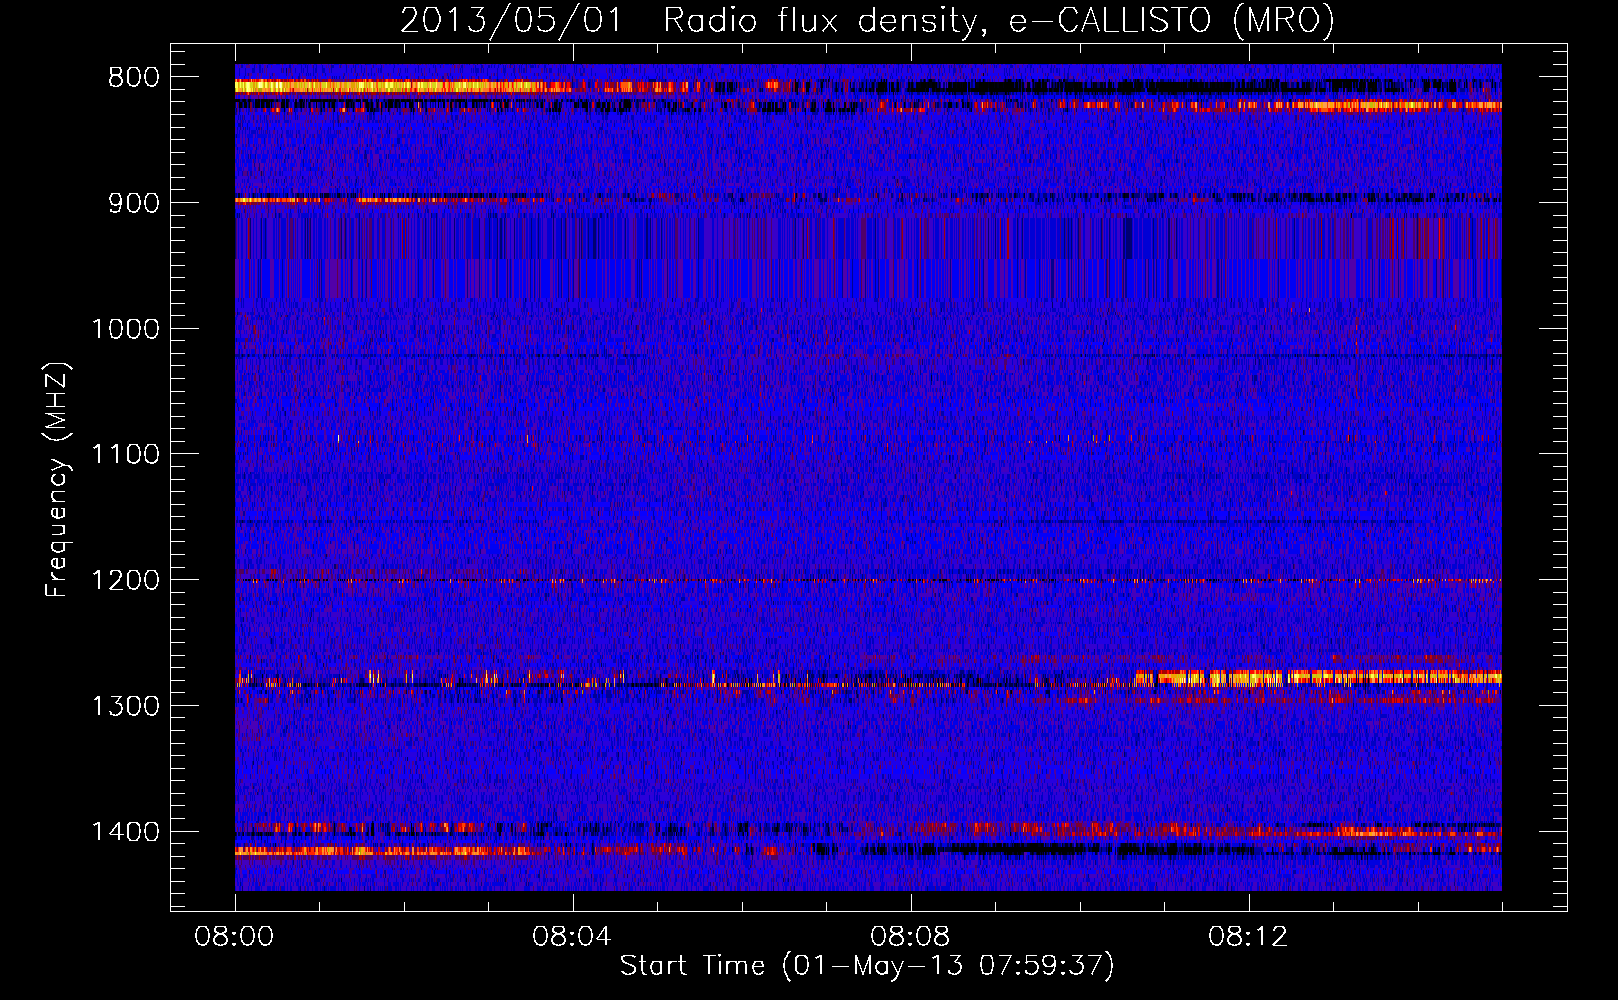Viewport: 1618px width, 1000px height.
Task: Click the 08:00 time tick label
Action: pos(235,937)
